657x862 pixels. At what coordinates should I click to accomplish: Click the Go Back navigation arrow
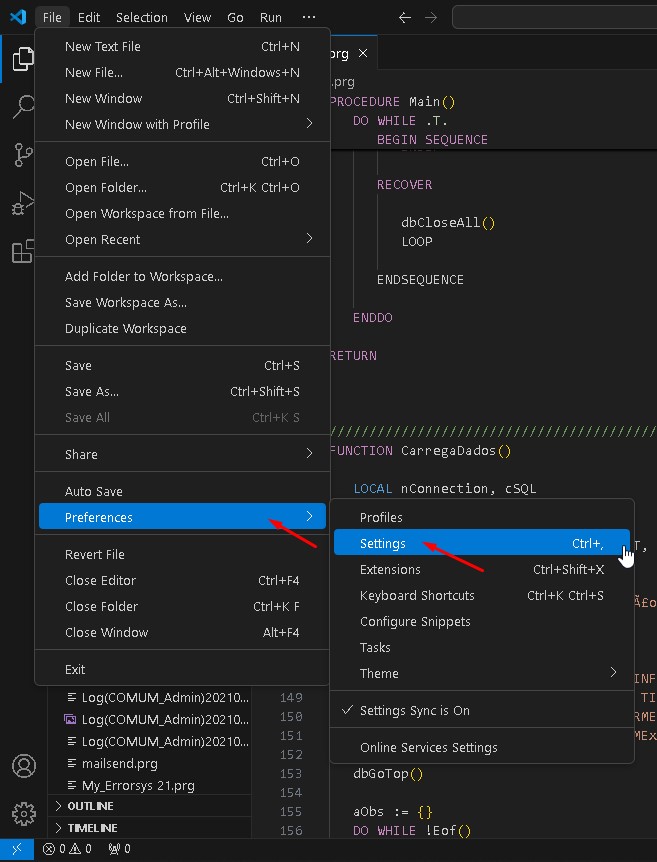(404, 17)
